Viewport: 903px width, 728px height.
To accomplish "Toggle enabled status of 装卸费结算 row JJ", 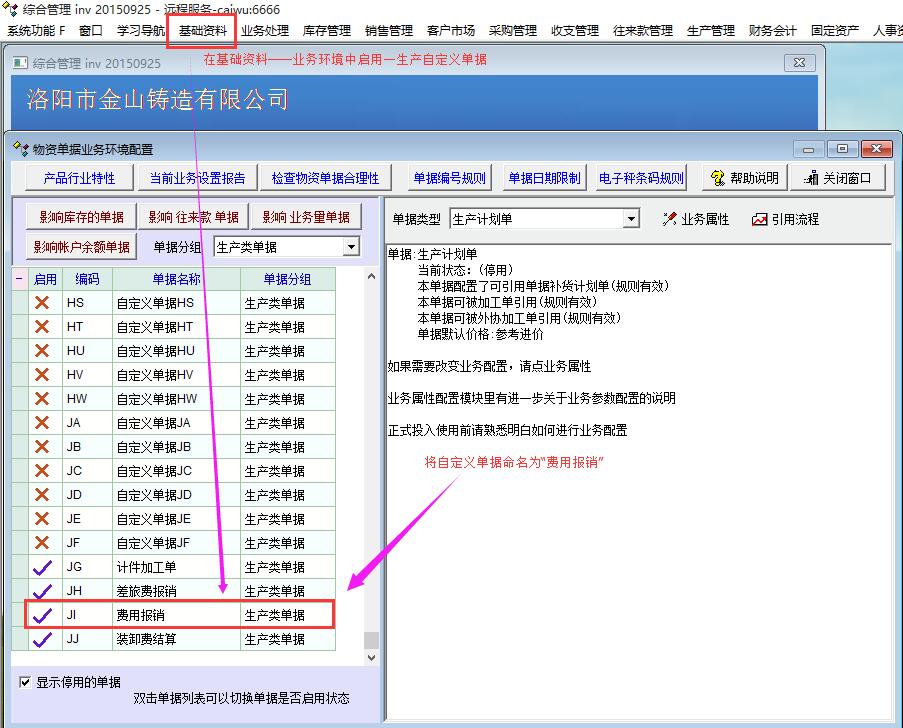I will pos(42,639).
